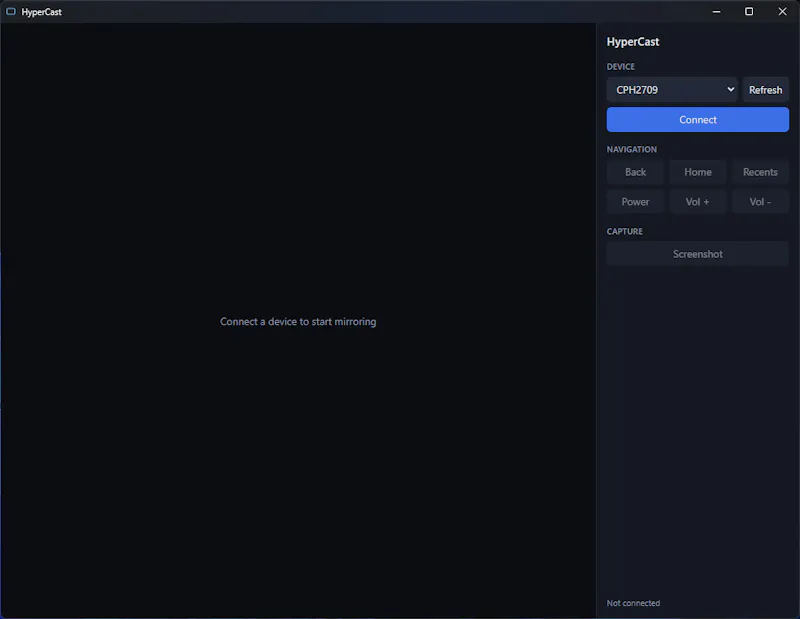Open the CPH2709 device dropdown
800x619 pixels.
click(x=672, y=90)
